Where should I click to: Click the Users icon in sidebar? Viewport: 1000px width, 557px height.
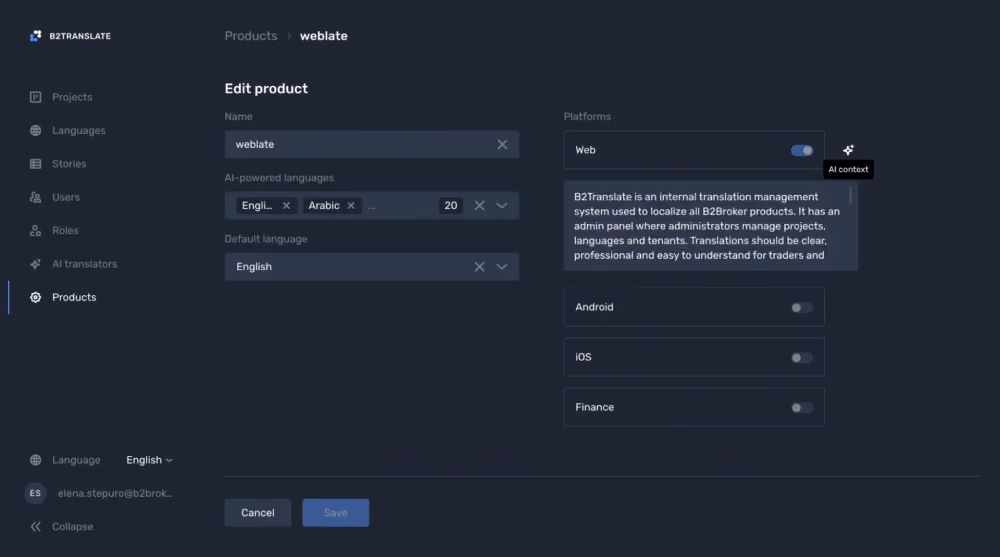(x=36, y=197)
